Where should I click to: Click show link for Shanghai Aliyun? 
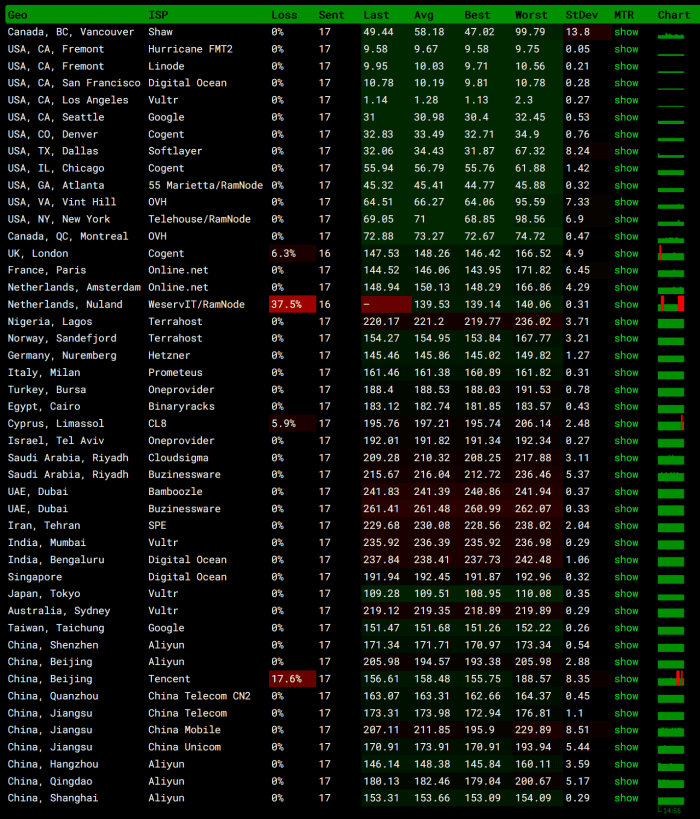pyautogui.click(x=626, y=798)
